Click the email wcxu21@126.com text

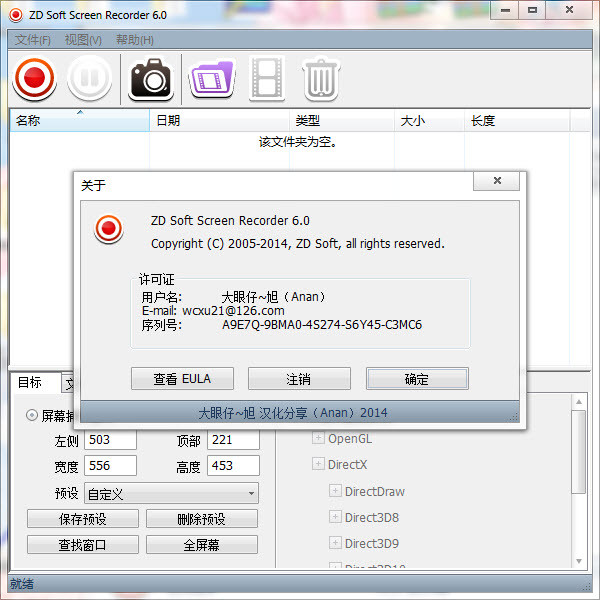click(x=233, y=310)
